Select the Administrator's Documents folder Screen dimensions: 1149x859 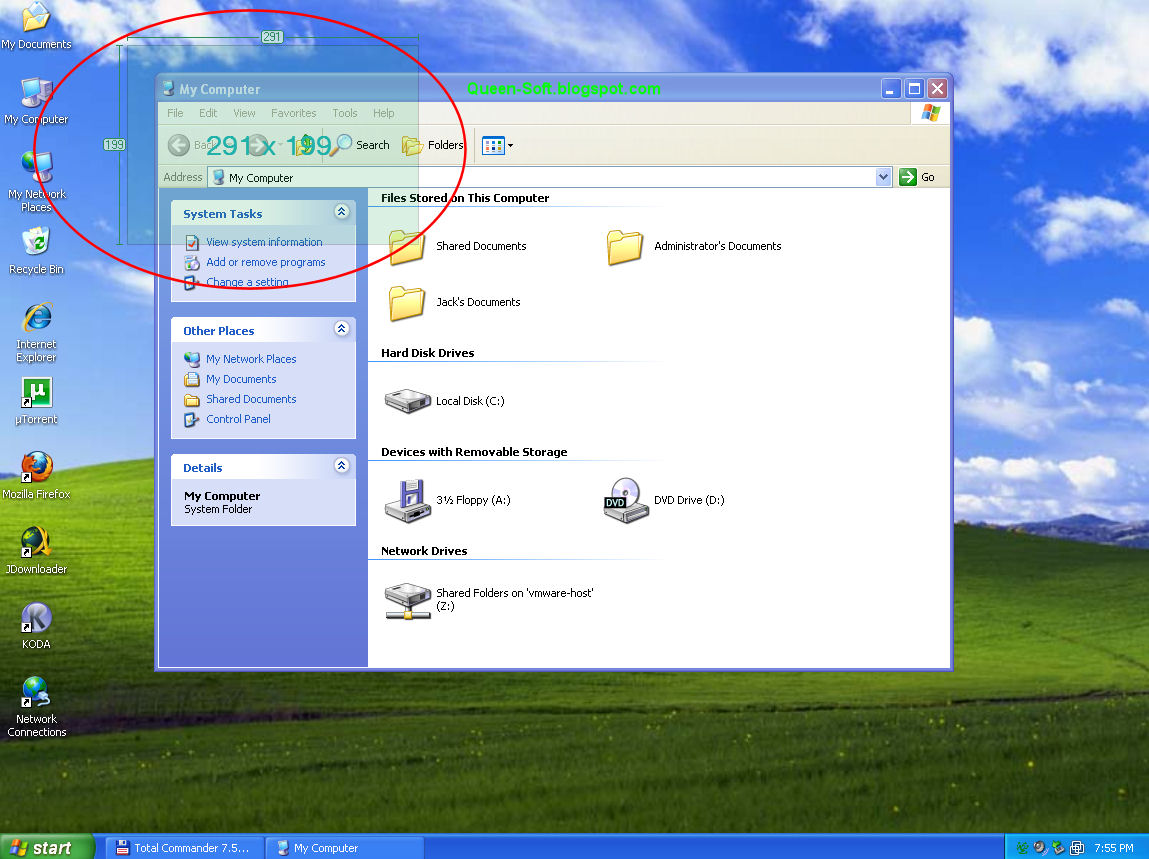pos(693,246)
